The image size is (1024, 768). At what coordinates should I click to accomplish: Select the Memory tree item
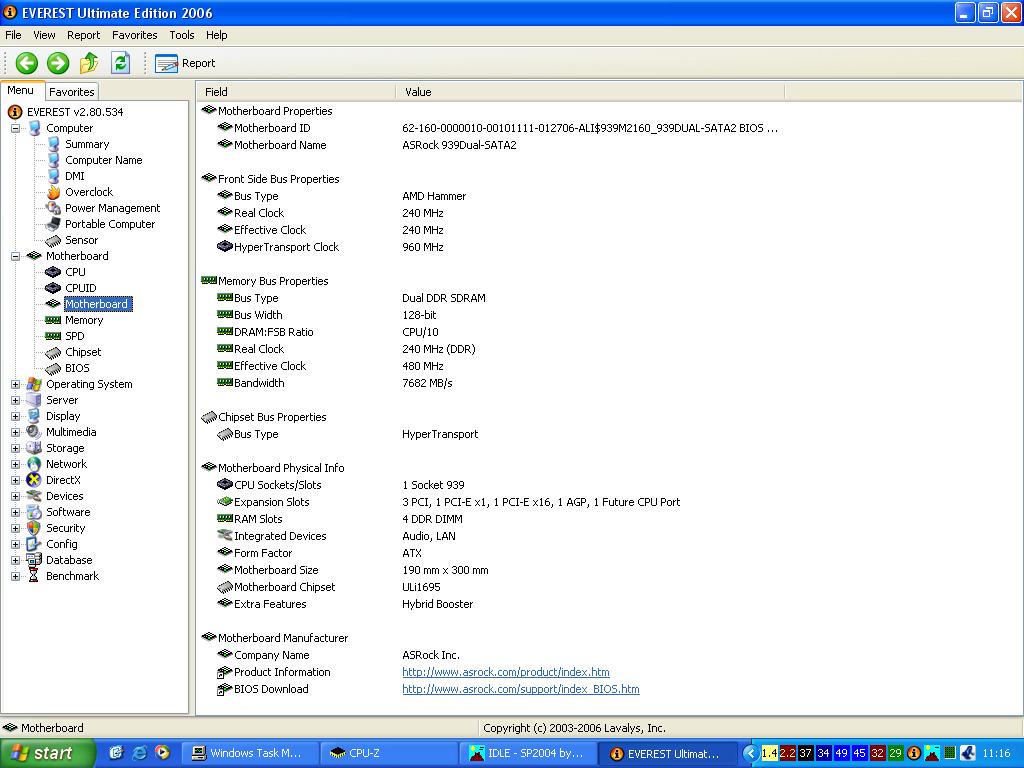coord(84,320)
